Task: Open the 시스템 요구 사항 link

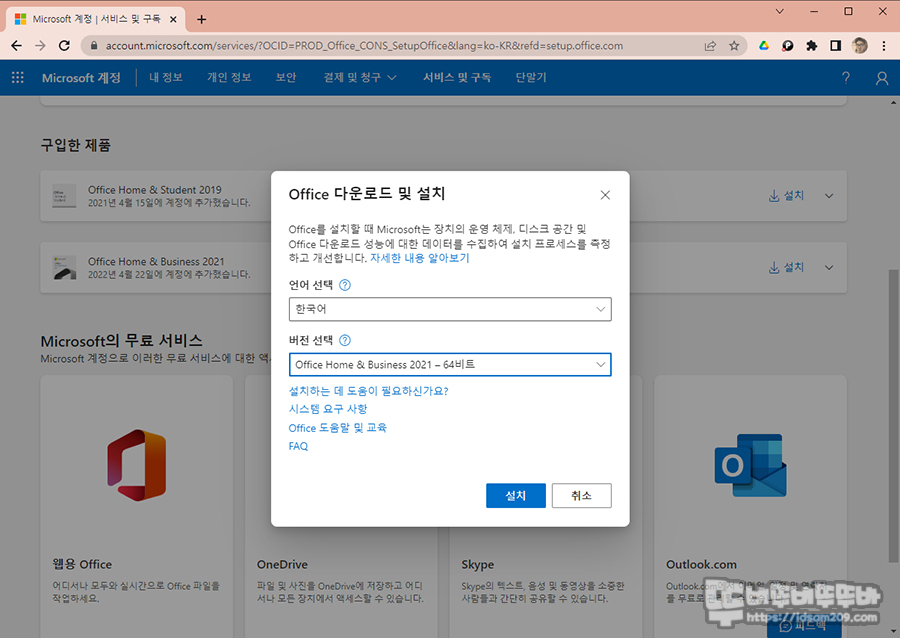Action: [328, 409]
